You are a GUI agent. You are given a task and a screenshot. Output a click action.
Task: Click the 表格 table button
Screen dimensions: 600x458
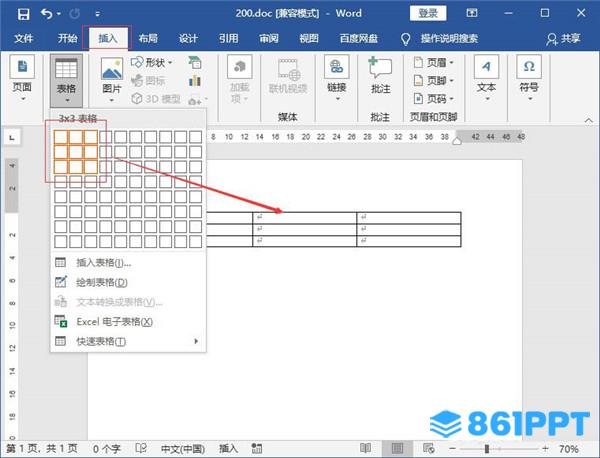click(66, 81)
